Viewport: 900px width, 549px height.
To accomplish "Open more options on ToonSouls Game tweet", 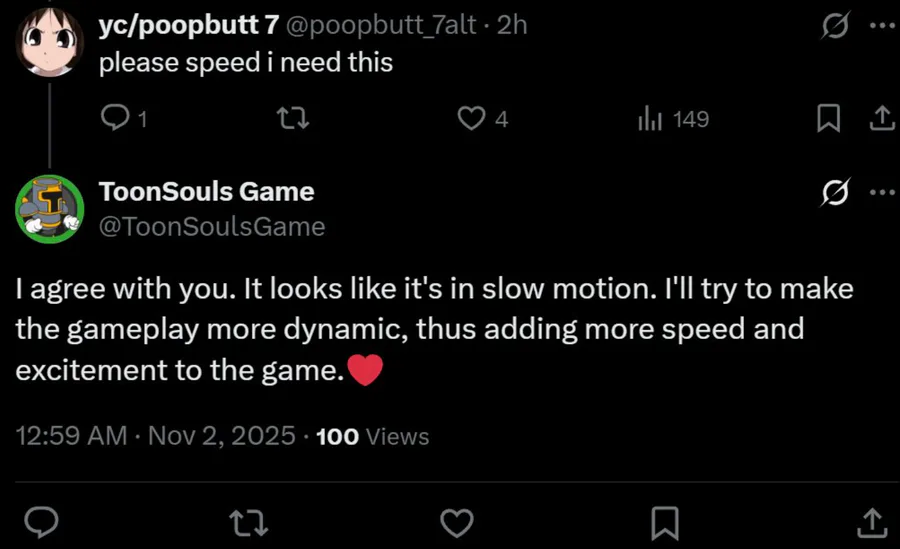I will (880, 192).
